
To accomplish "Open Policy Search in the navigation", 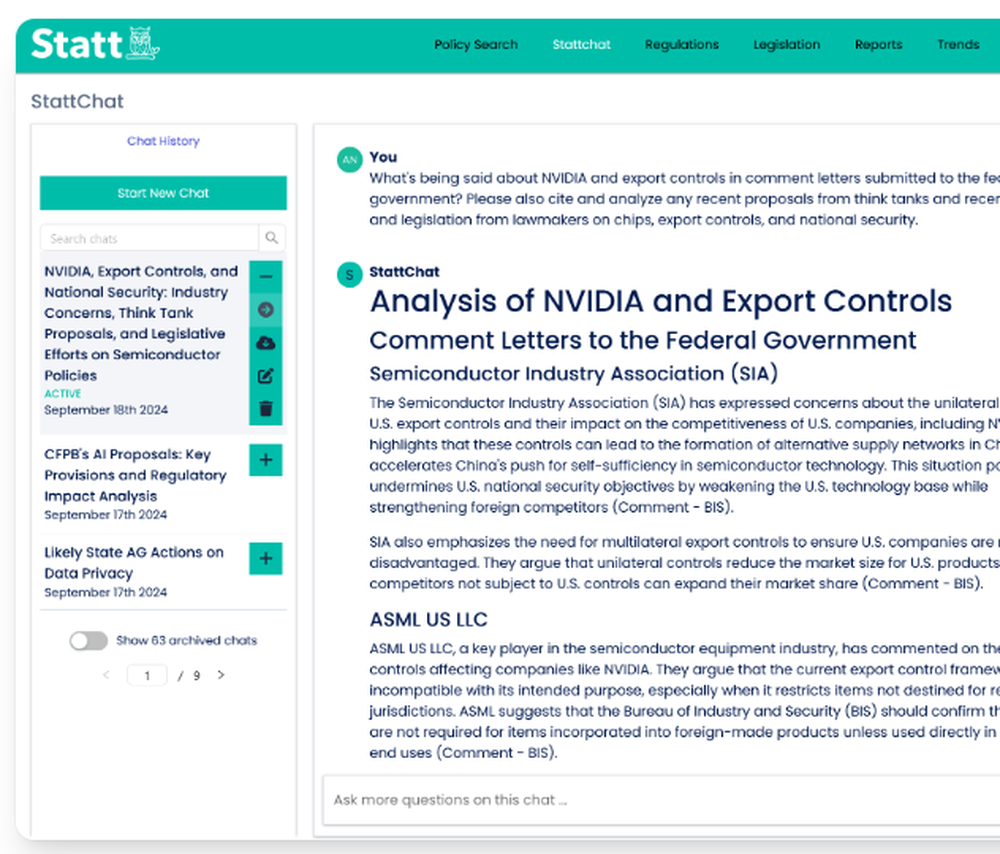I will [476, 45].
